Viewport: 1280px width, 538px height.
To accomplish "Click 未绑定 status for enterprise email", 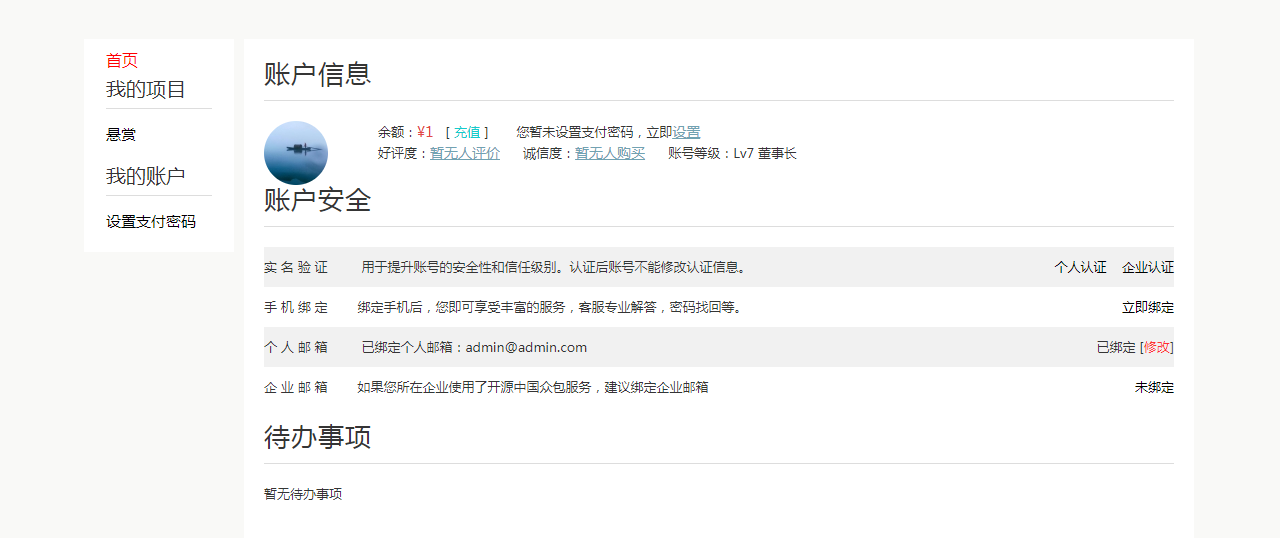I will (x=1154, y=387).
